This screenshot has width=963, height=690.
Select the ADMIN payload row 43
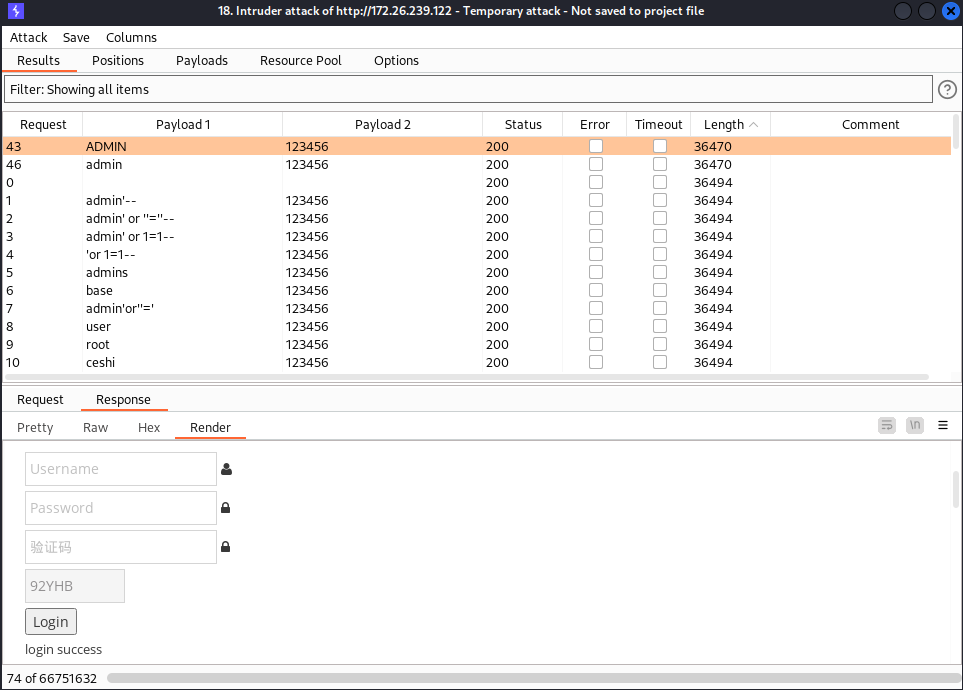tap(477, 146)
